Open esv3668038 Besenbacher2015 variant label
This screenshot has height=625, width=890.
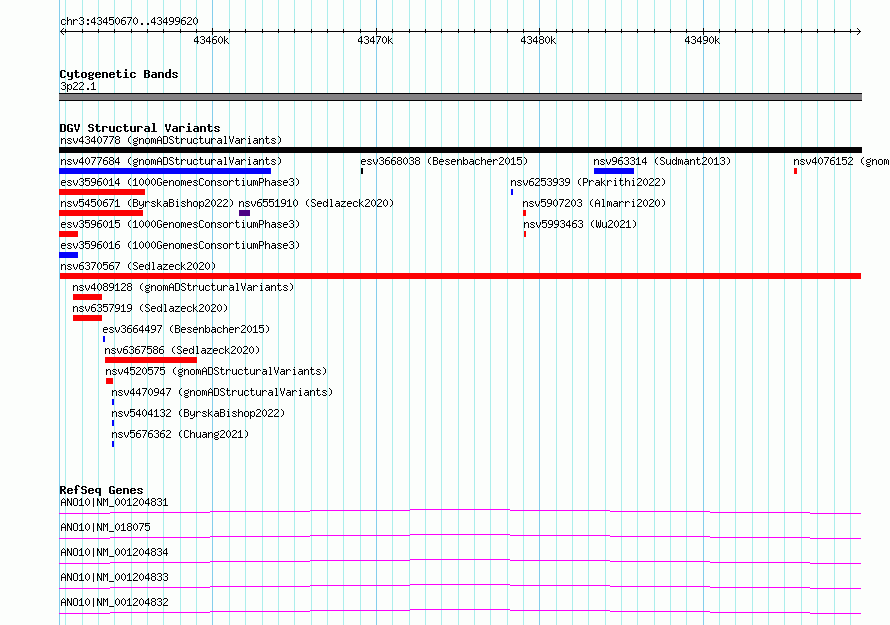pos(444,161)
